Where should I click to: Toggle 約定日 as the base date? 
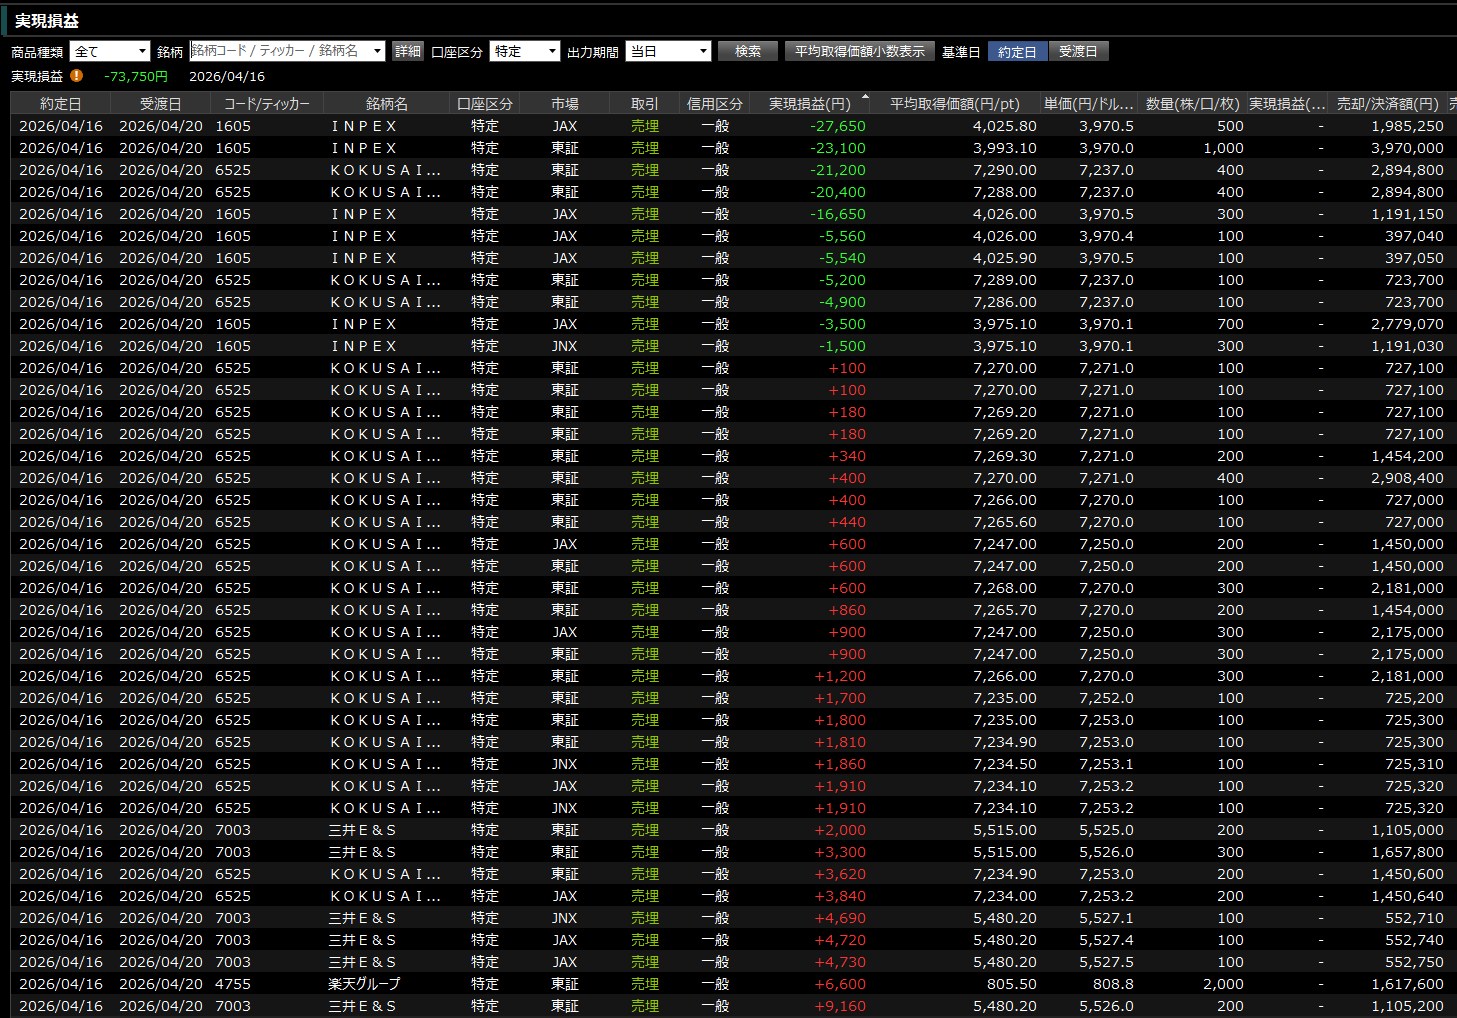pos(1017,52)
